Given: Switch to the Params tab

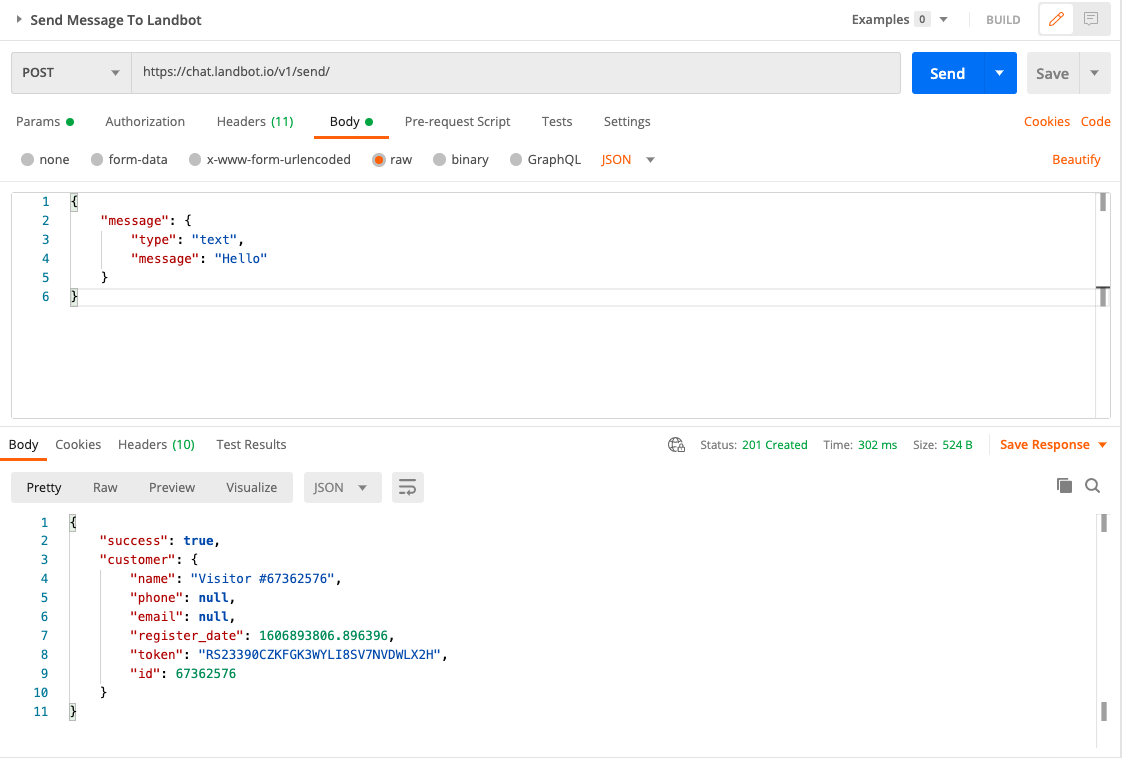Looking at the screenshot, I should point(44,122).
